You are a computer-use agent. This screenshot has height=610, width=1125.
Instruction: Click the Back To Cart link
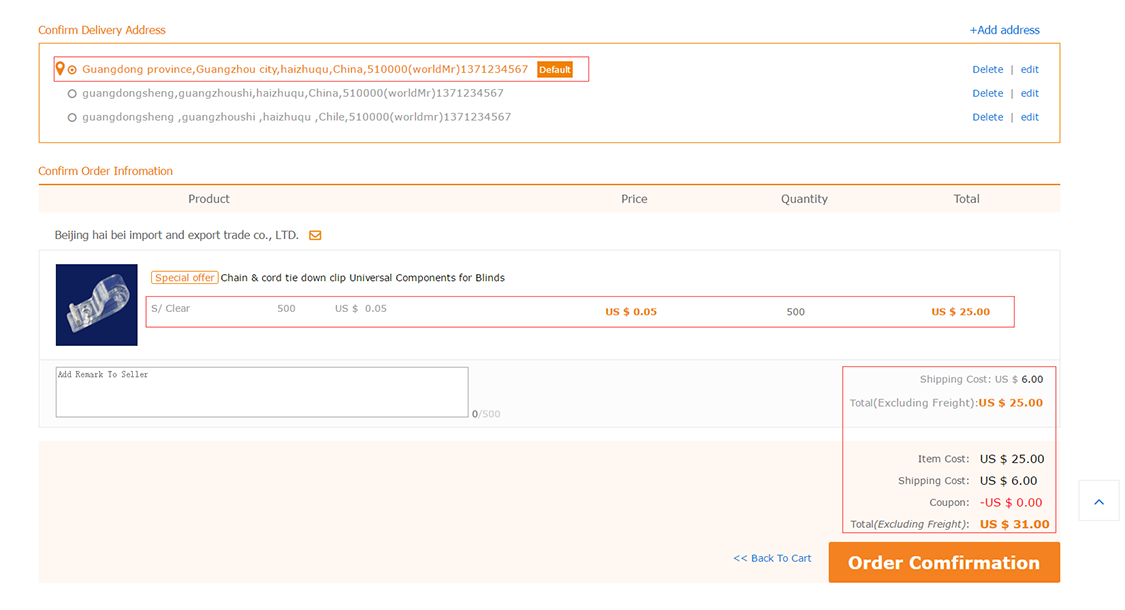tap(772, 558)
